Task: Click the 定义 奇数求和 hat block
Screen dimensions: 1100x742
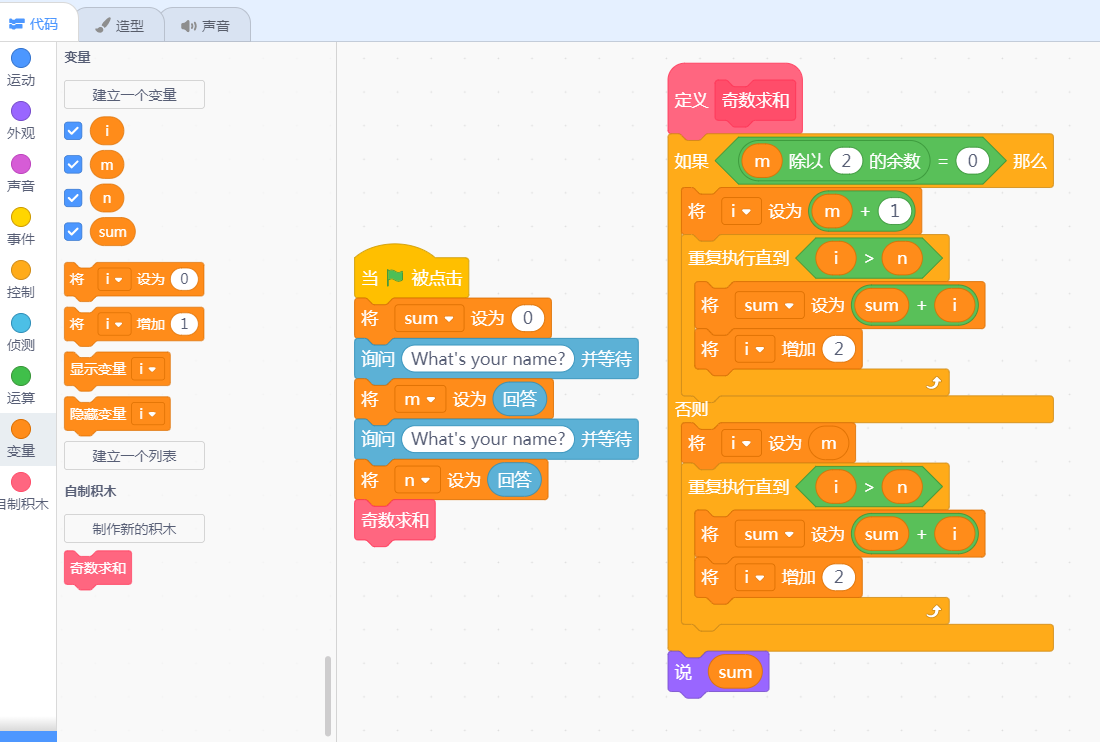Action: click(x=735, y=100)
